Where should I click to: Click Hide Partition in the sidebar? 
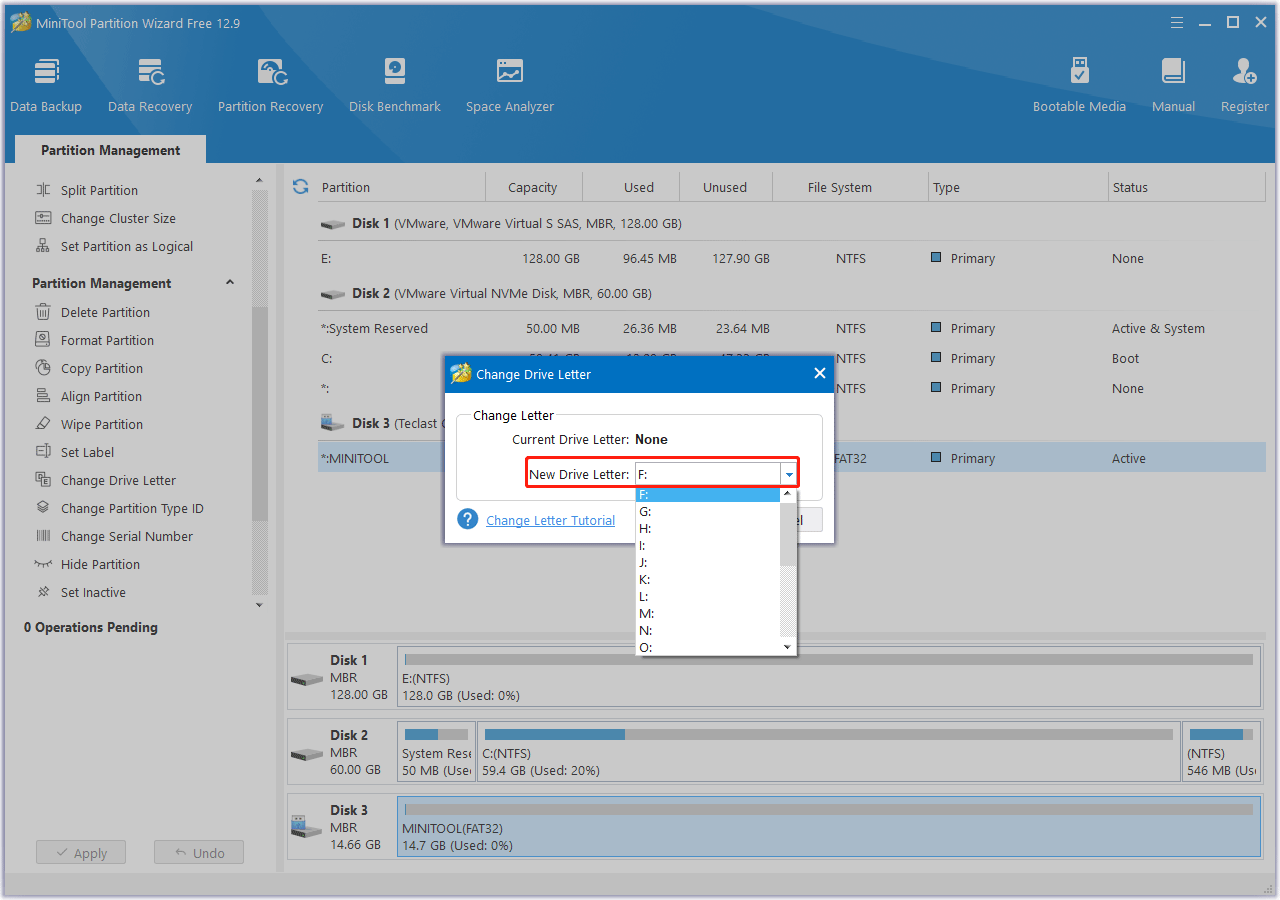pyautogui.click(x=100, y=564)
